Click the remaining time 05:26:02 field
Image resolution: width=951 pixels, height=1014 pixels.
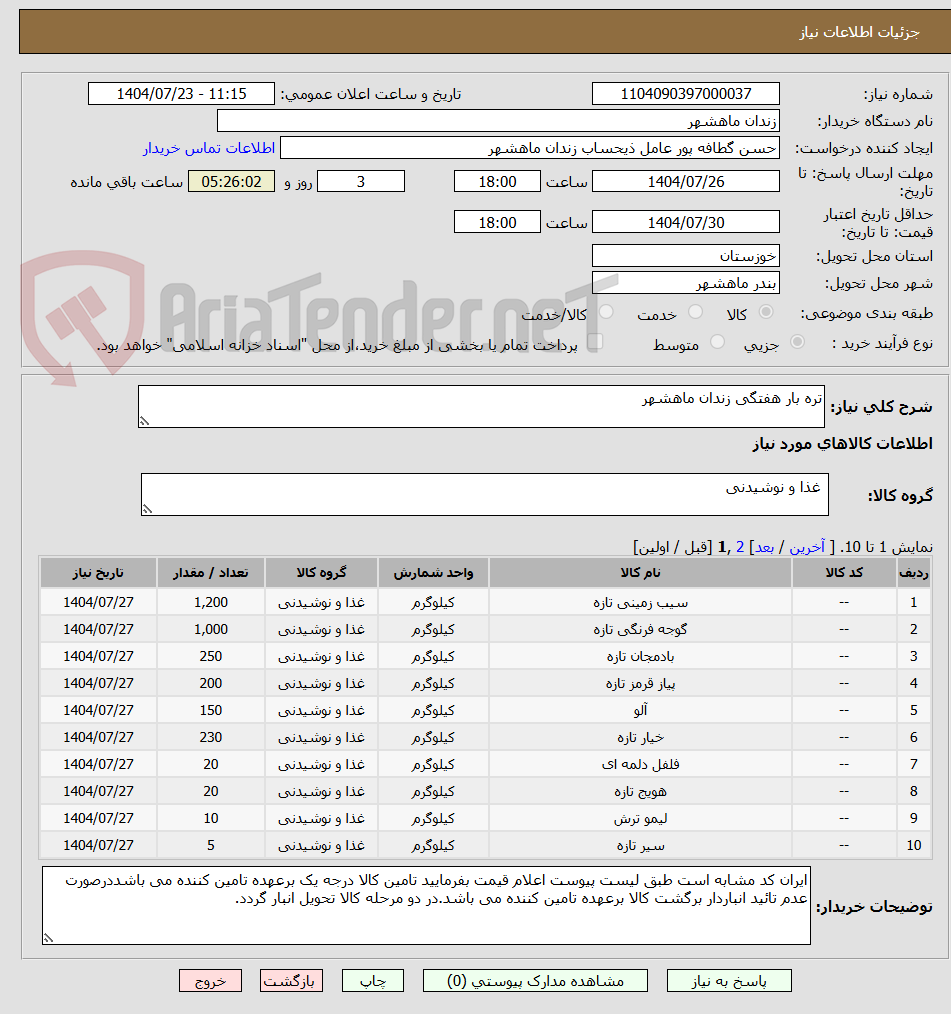pyautogui.click(x=231, y=182)
